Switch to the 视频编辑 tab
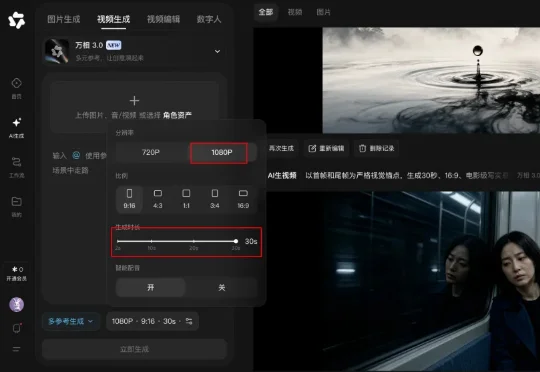Image resolution: width=540 pixels, height=372 pixels. [163, 19]
